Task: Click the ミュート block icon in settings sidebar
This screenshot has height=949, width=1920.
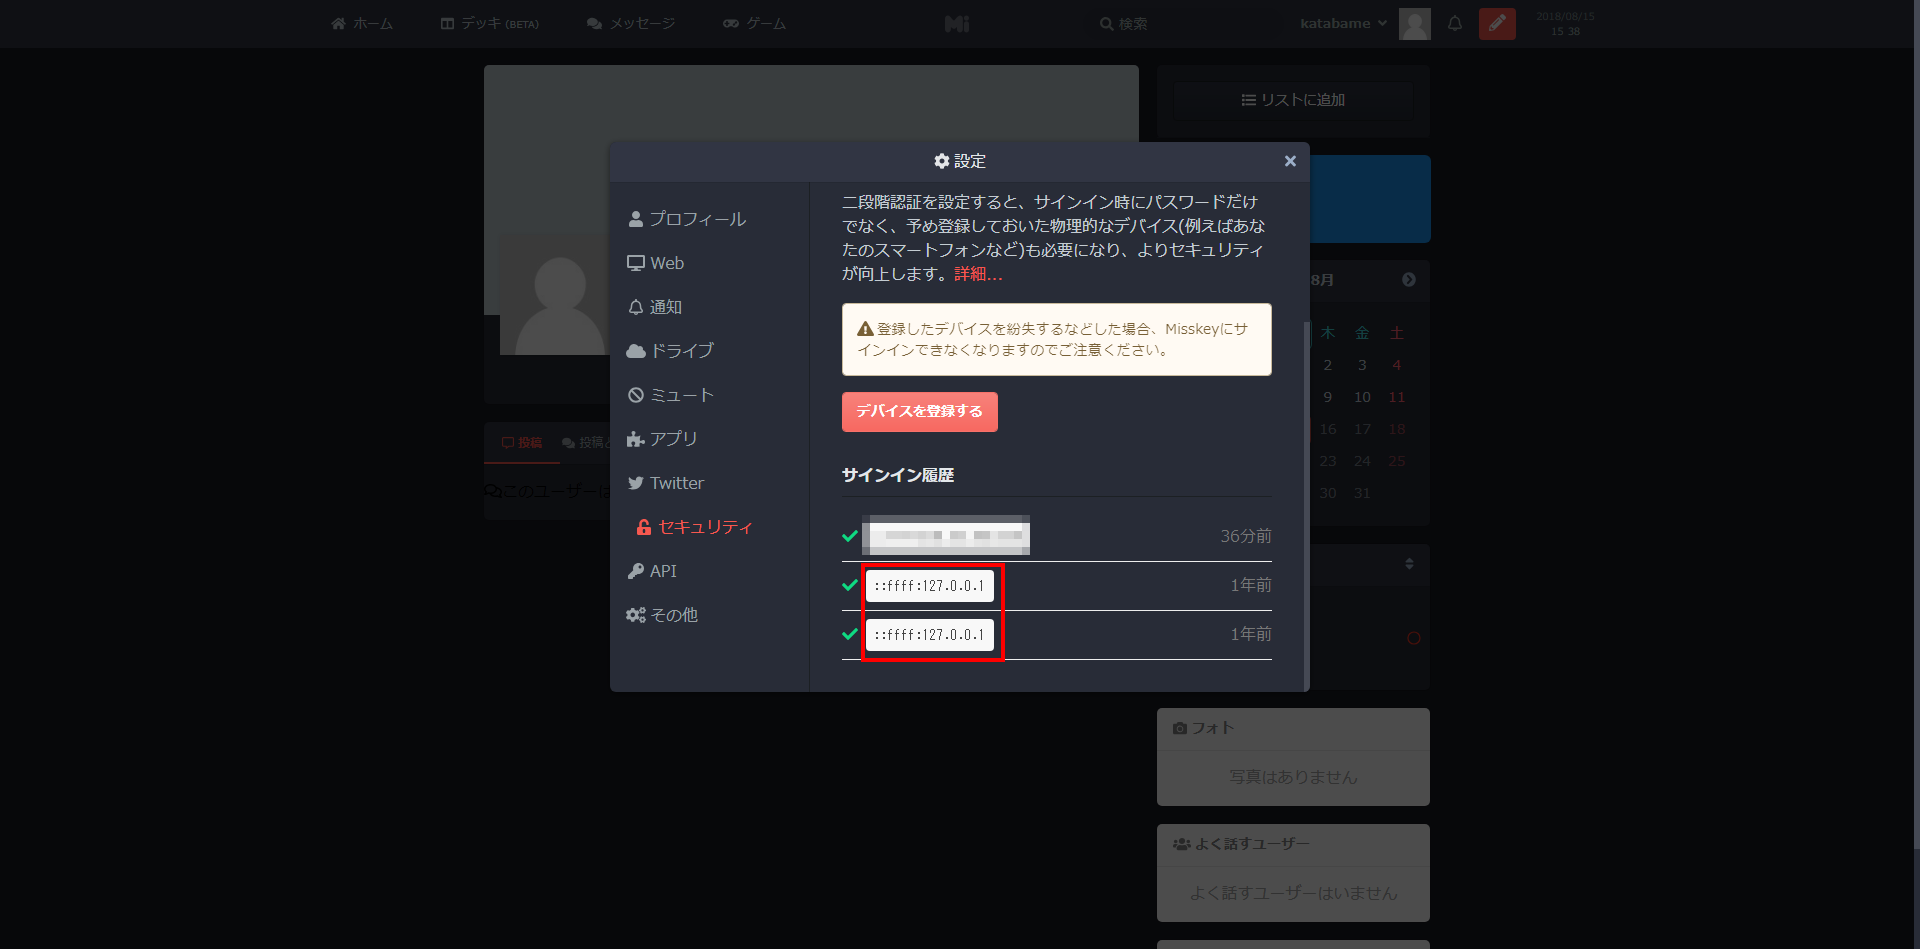Action: pos(636,394)
